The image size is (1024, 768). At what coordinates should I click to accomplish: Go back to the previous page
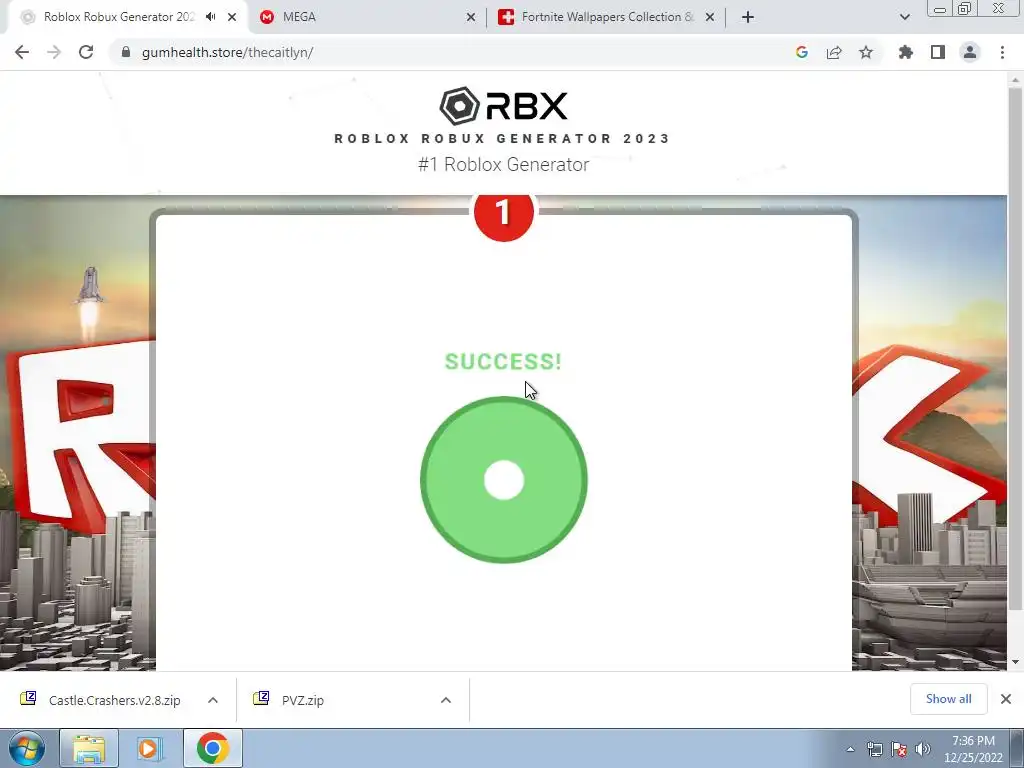pyautogui.click(x=22, y=52)
